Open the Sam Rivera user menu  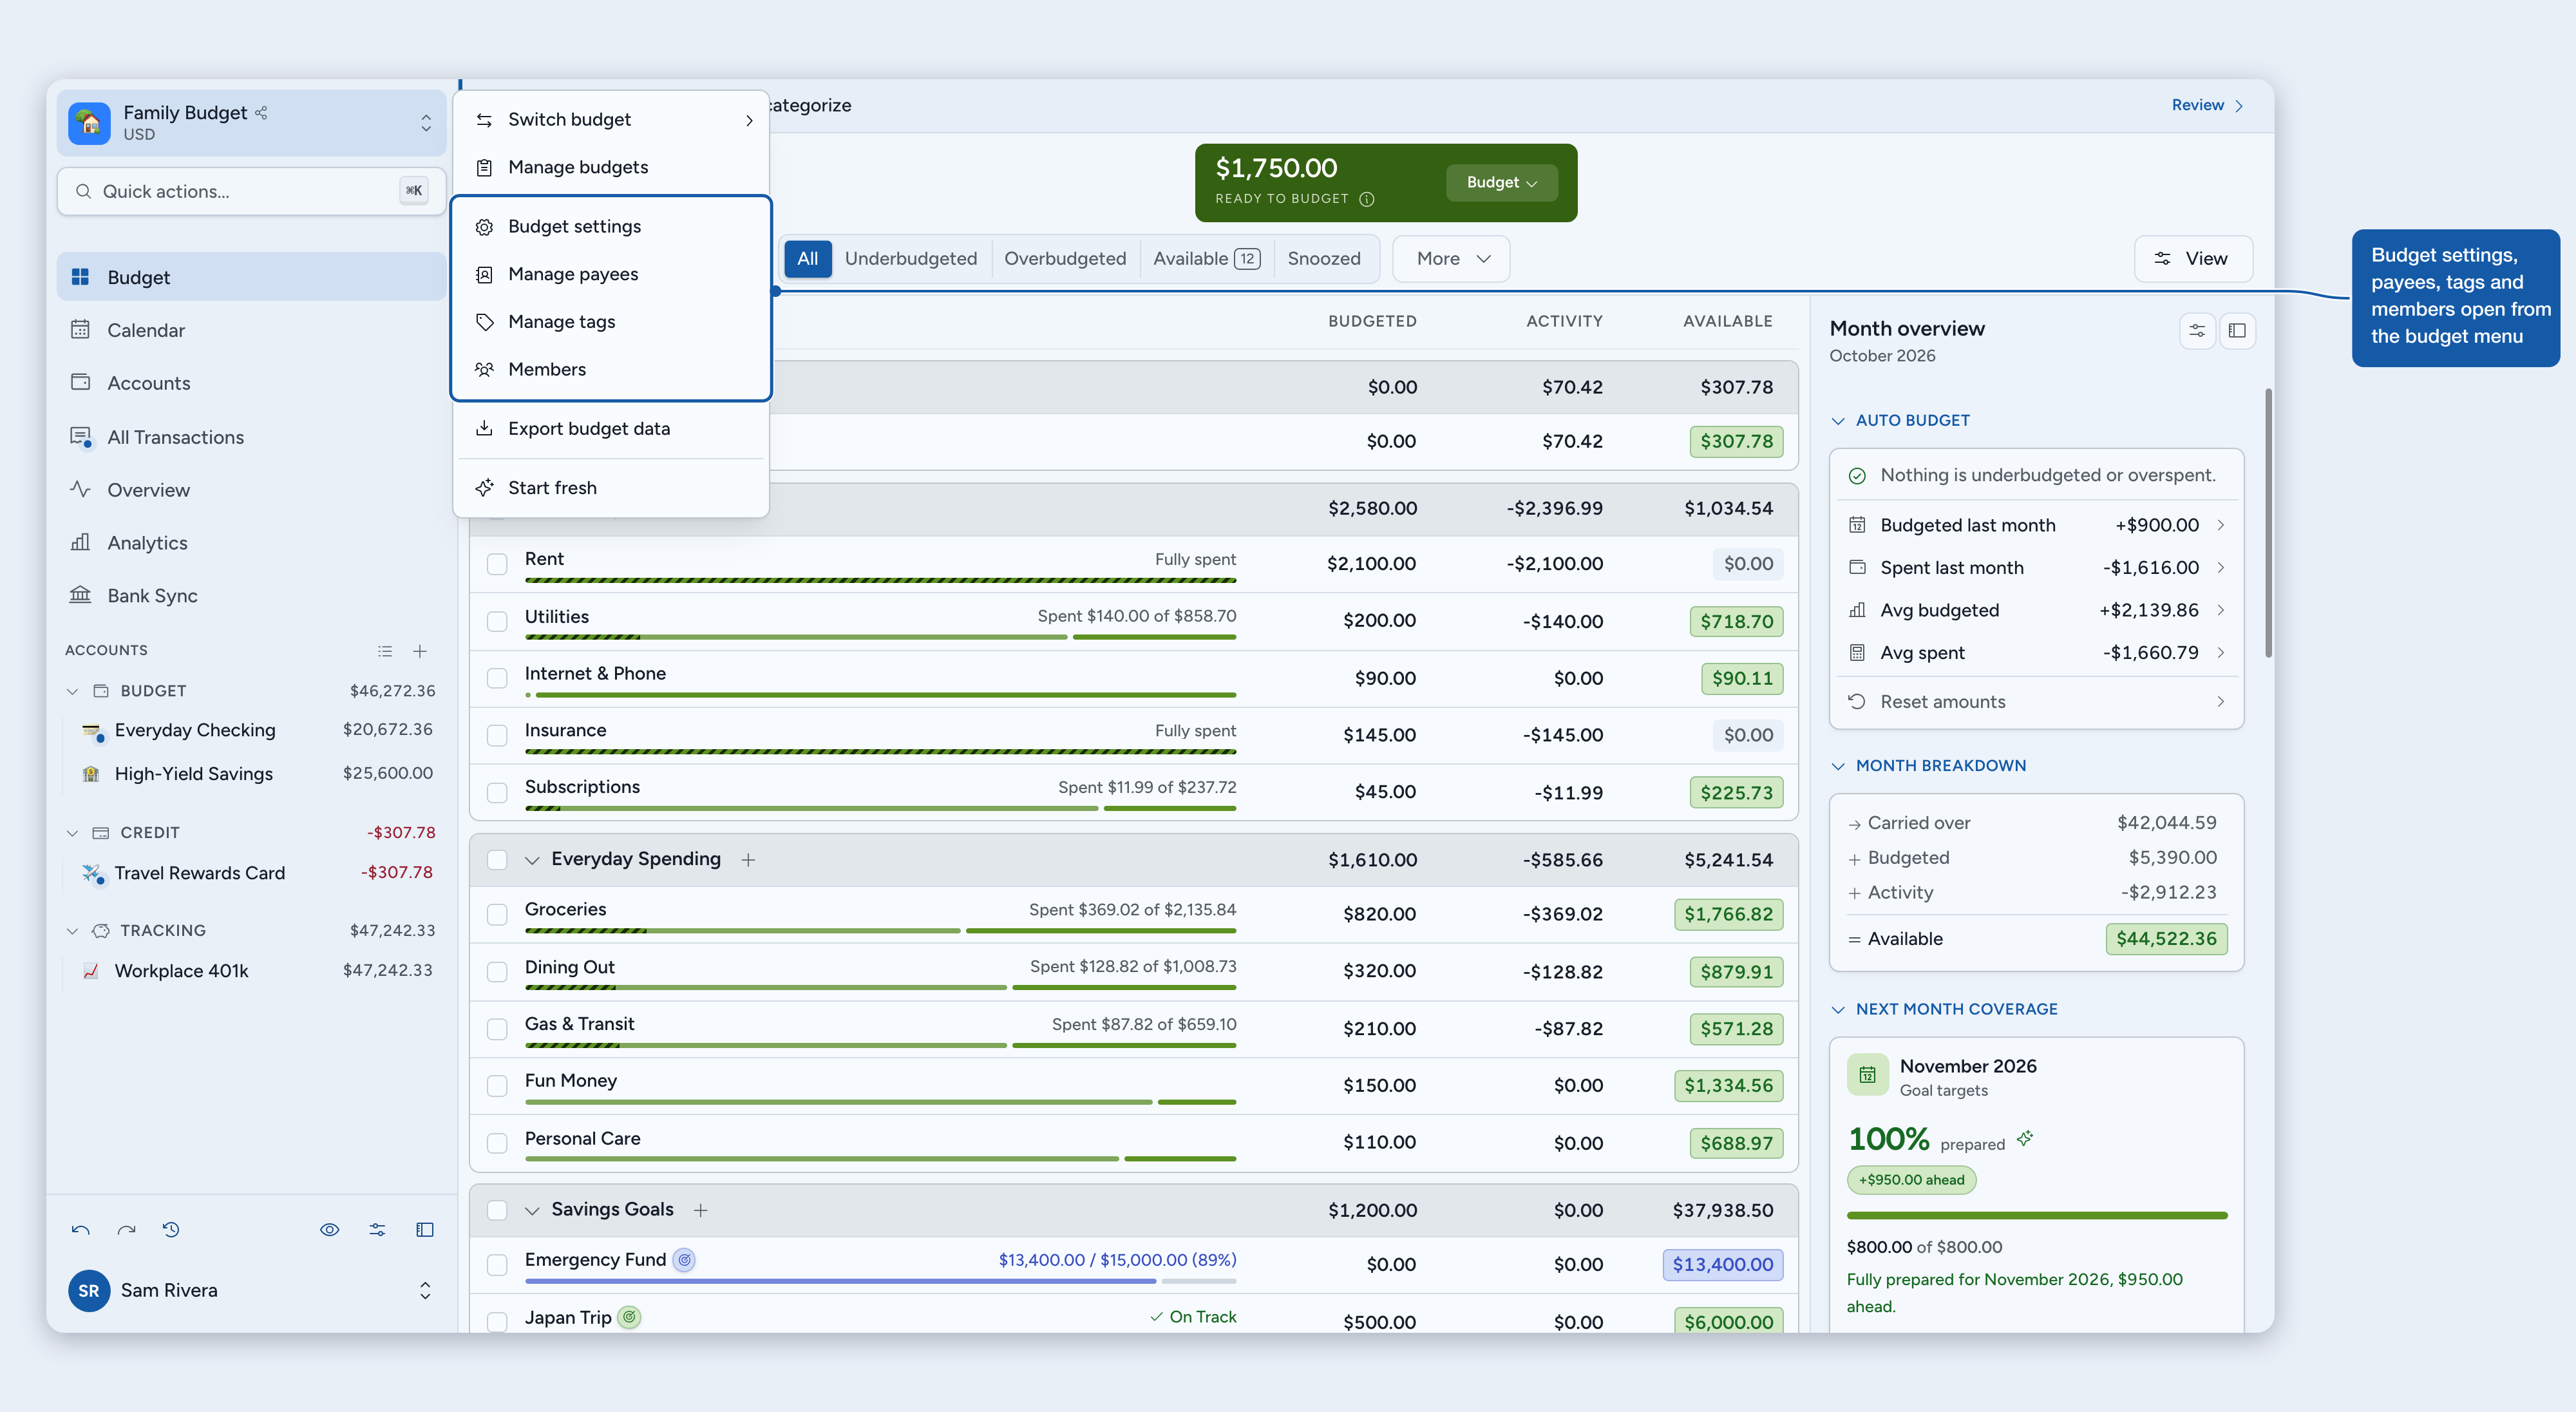251,1290
